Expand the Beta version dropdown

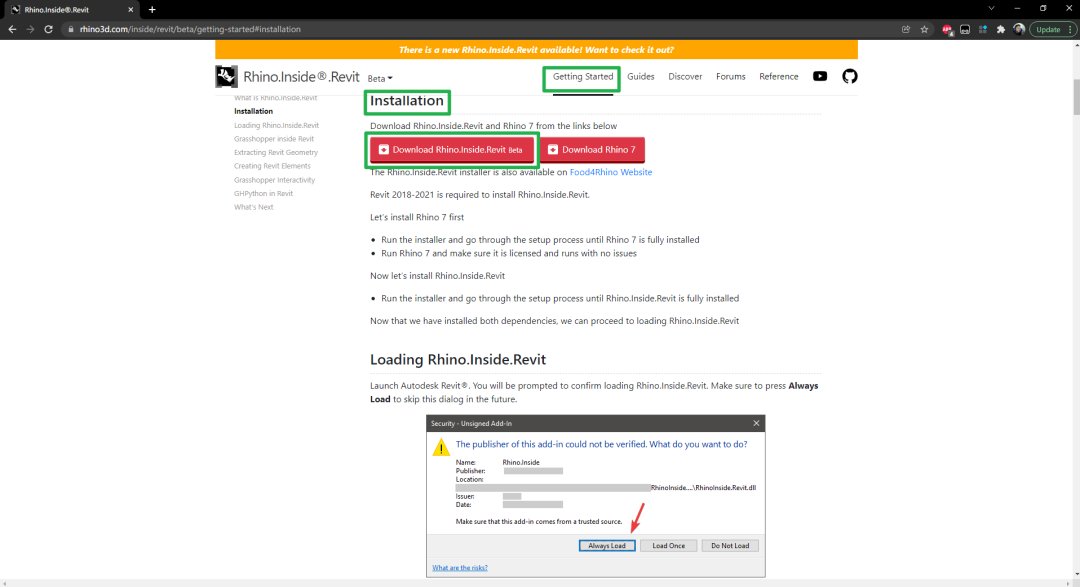(380, 79)
